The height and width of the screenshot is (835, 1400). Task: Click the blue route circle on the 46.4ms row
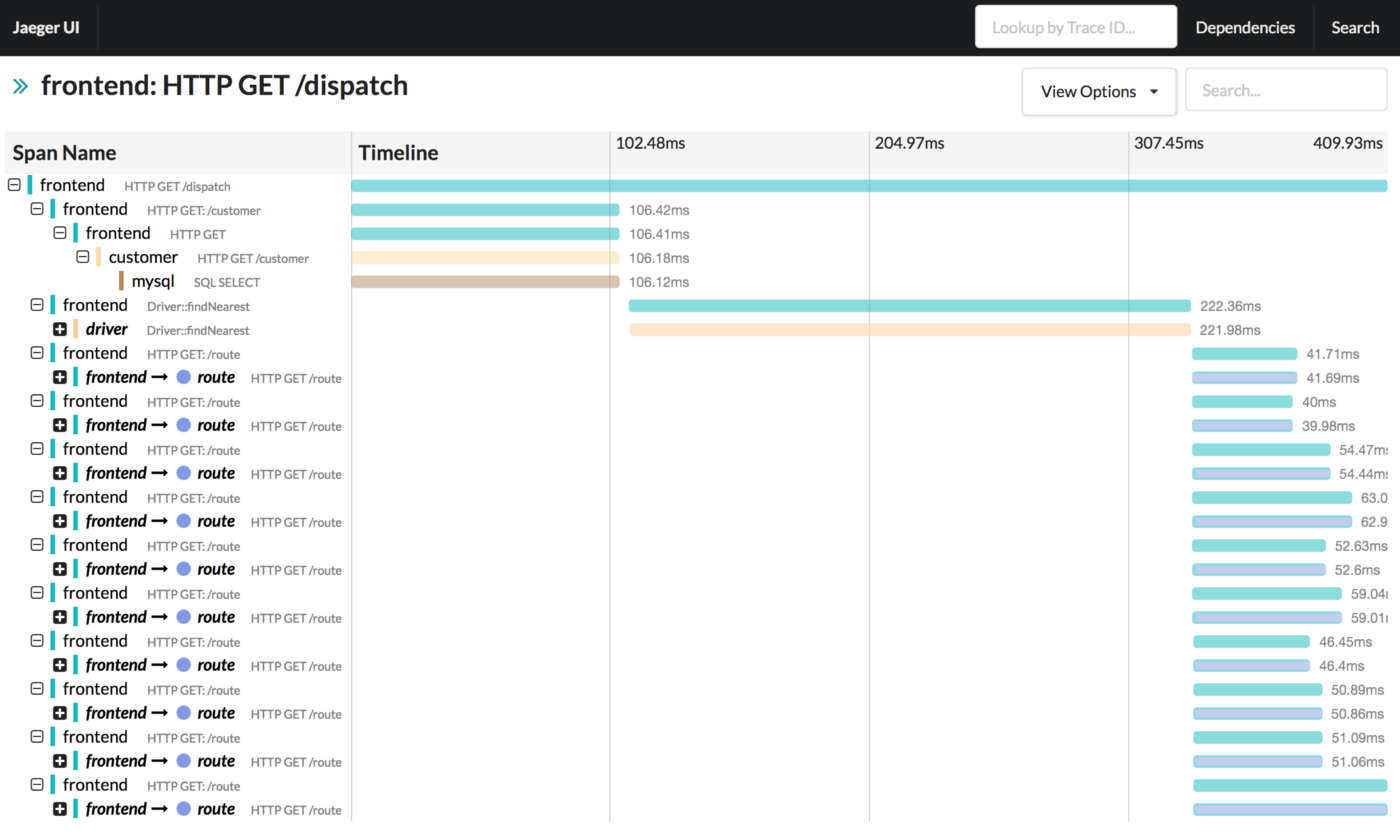[x=183, y=665]
